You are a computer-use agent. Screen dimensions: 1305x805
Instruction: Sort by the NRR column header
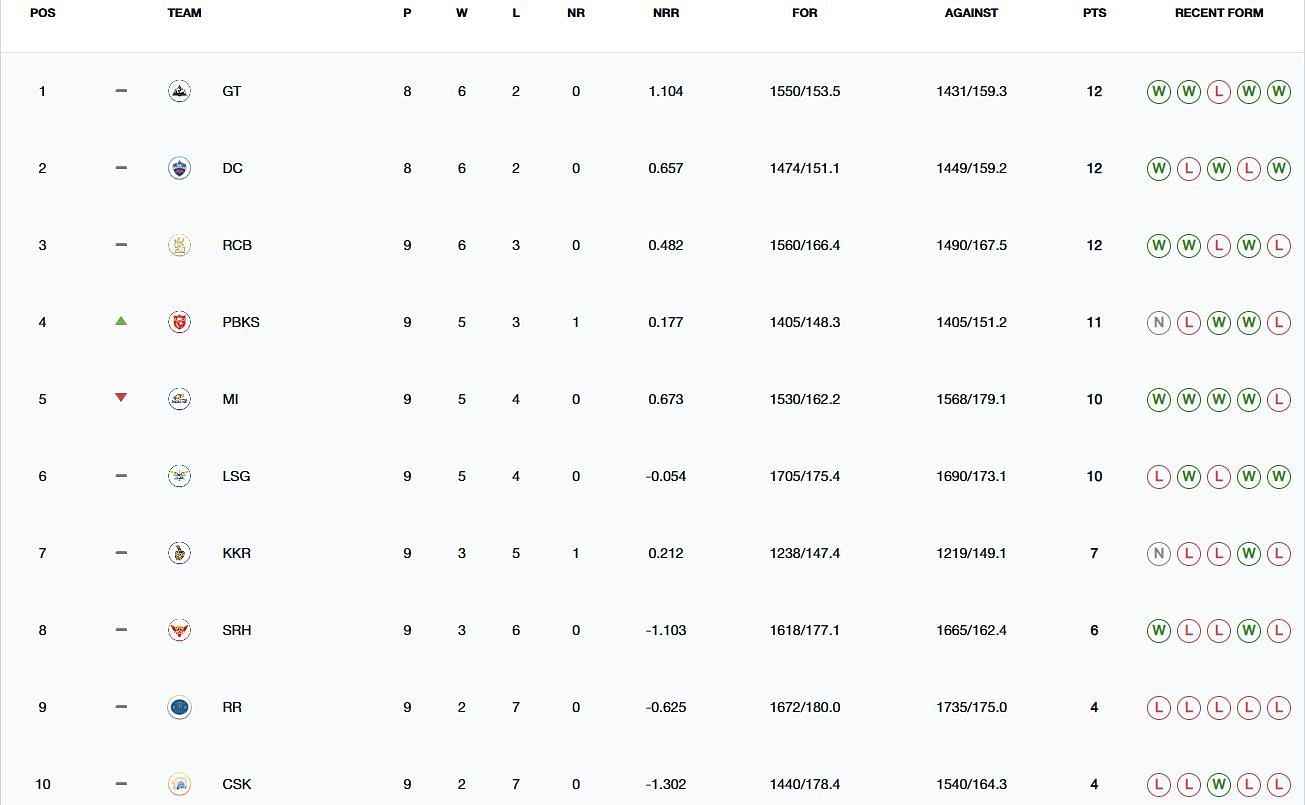[665, 13]
